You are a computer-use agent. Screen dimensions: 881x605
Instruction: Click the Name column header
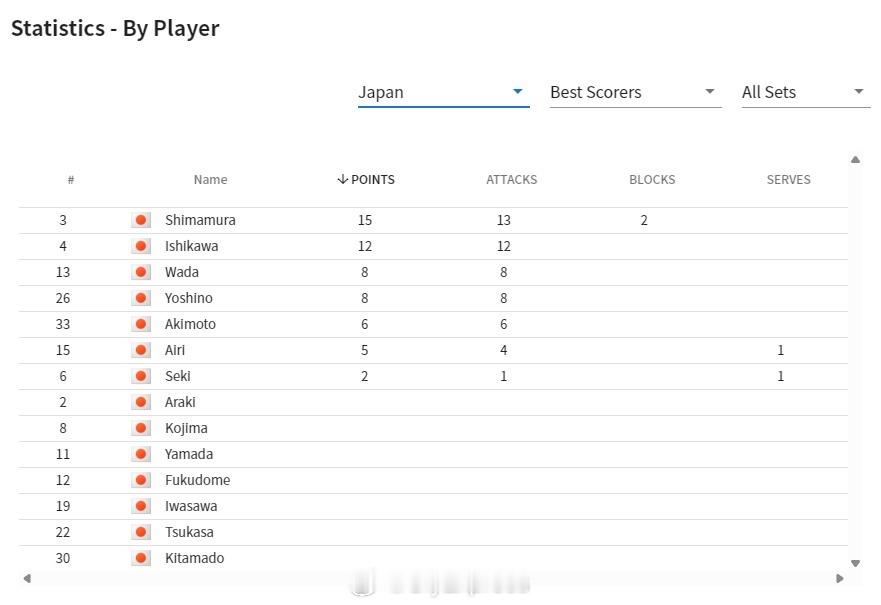pyautogui.click(x=210, y=180)
